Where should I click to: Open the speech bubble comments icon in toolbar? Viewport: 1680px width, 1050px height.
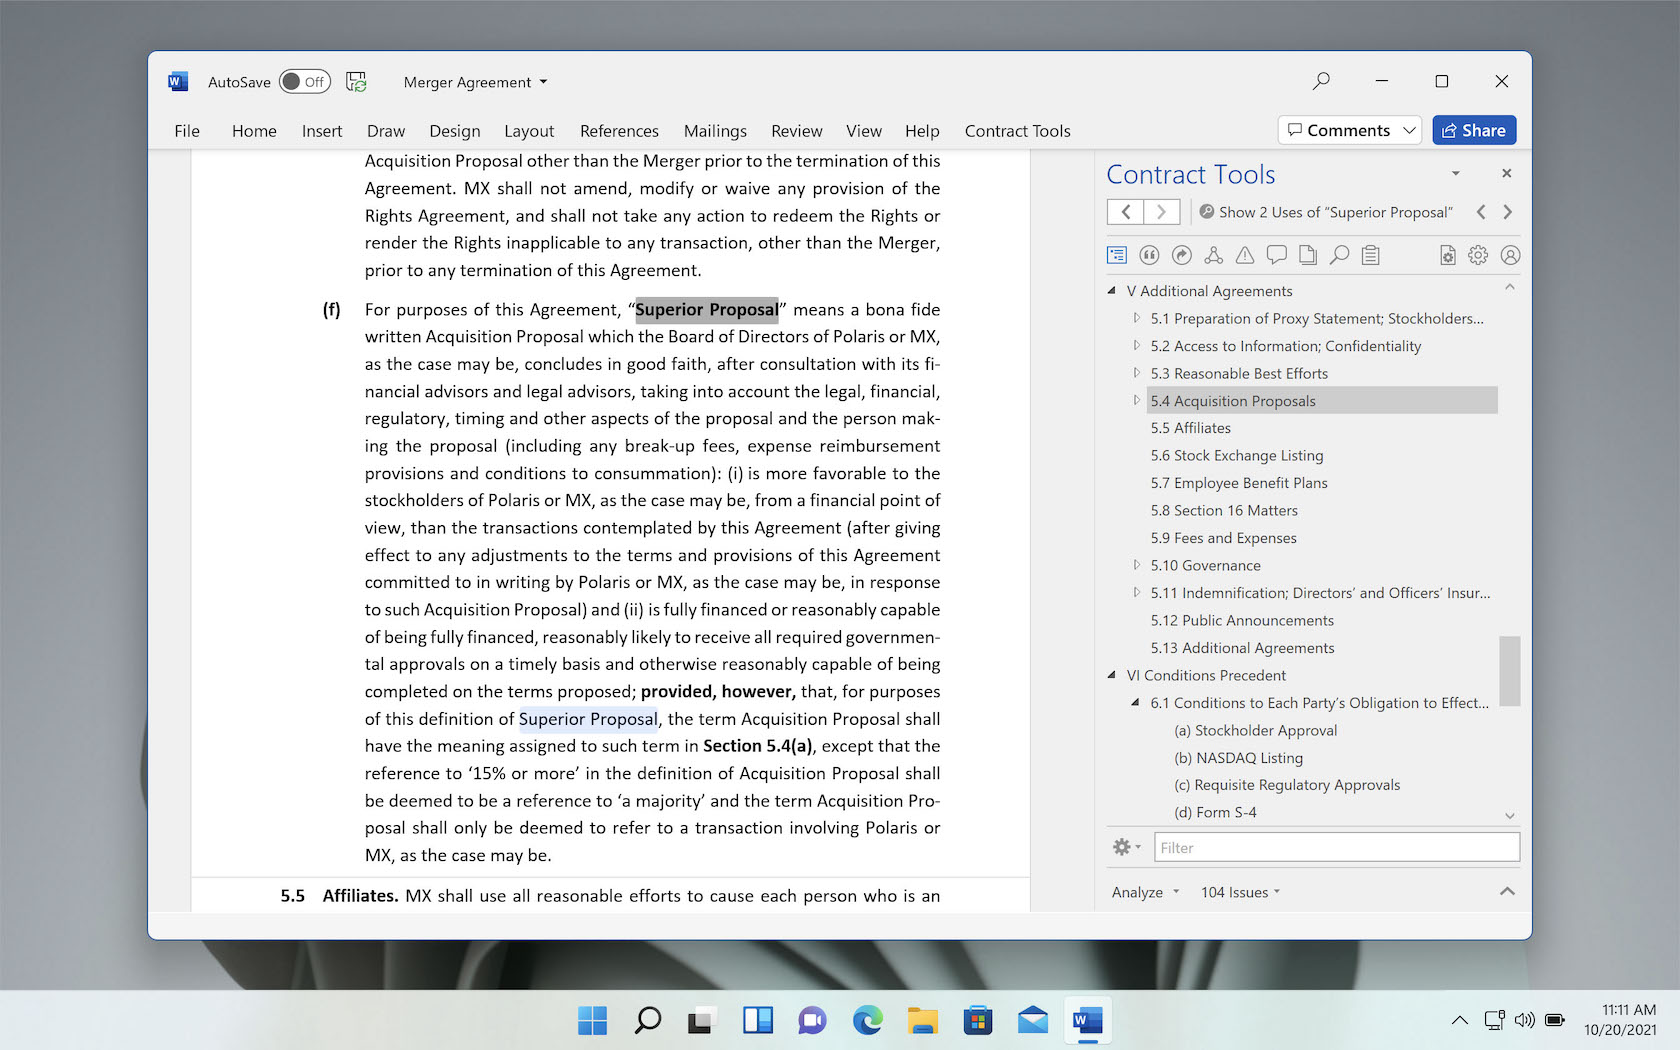1276,255
